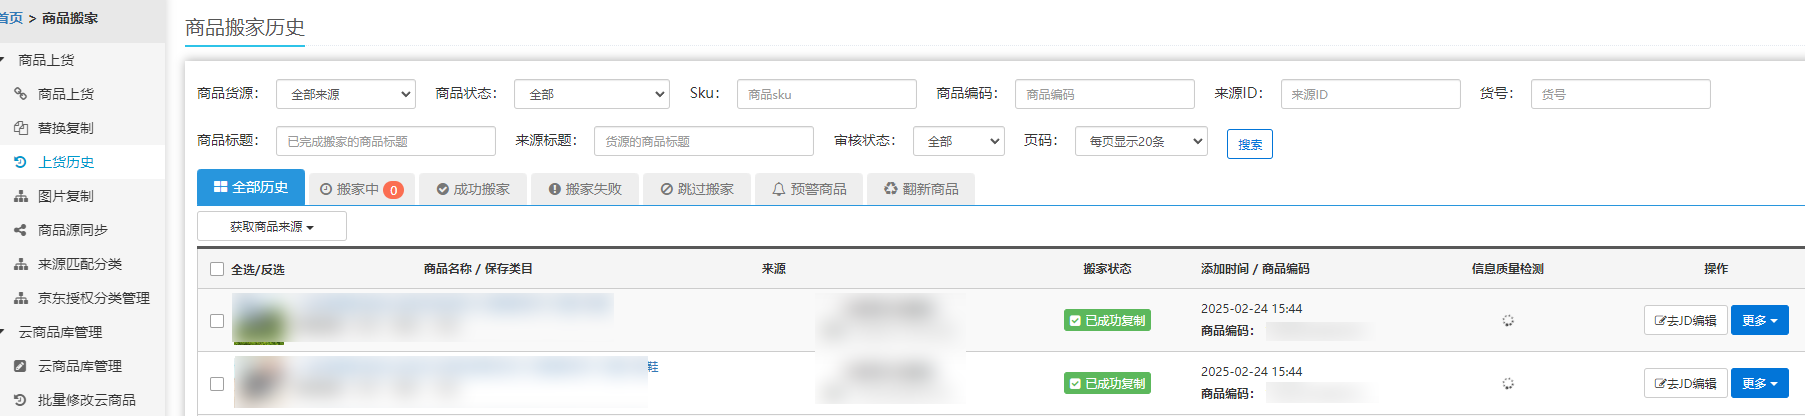Click 去JD编辑 for the first product
Screen dimensions: 1805x416
pyautogui.click(x=1685, y=321)
